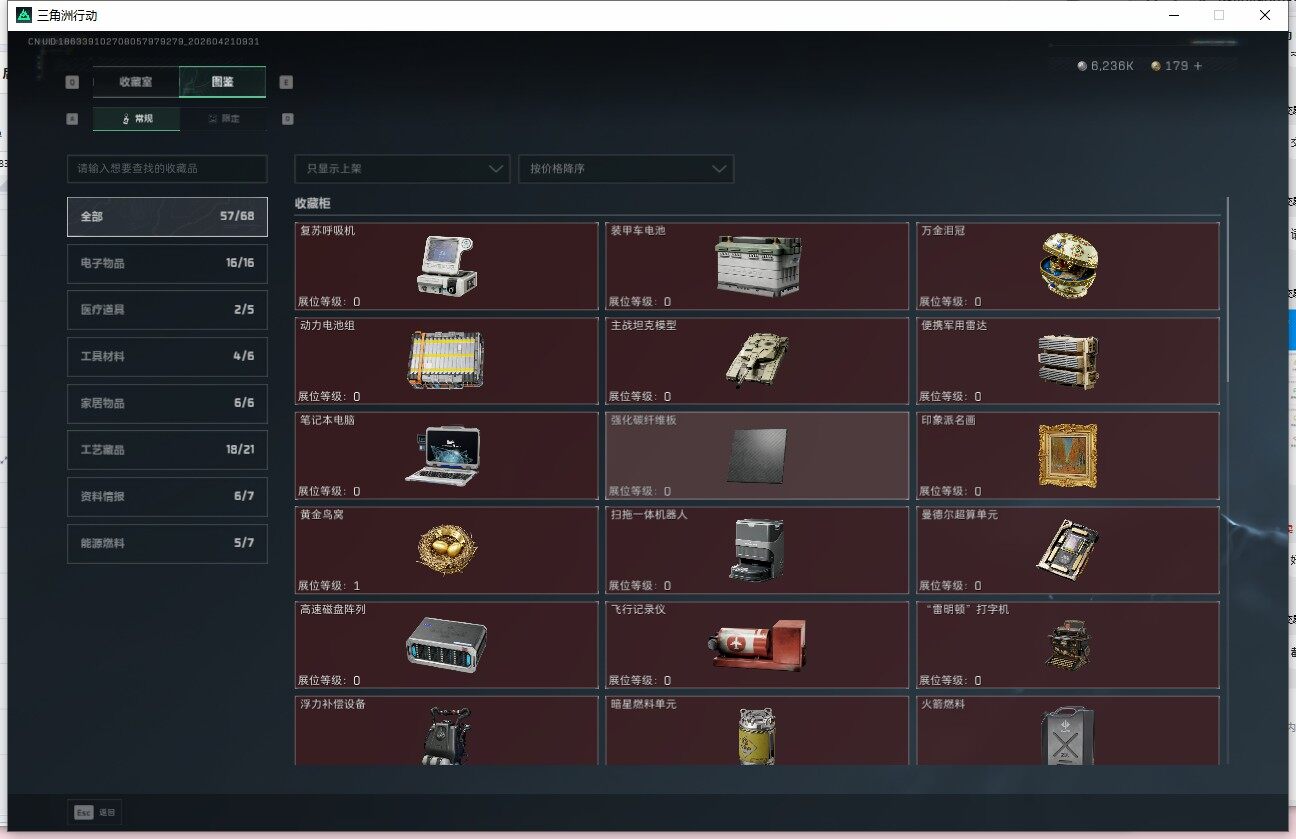Click the 黄金鸟窝 golden nest icon
Image resolution: width=1296 pixels, height=839 pixels.
click(x=446, y=549)
